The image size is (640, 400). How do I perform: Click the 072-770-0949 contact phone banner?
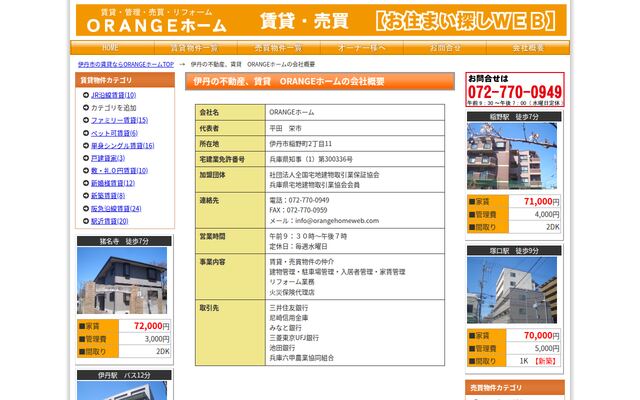tap(515, 89)
